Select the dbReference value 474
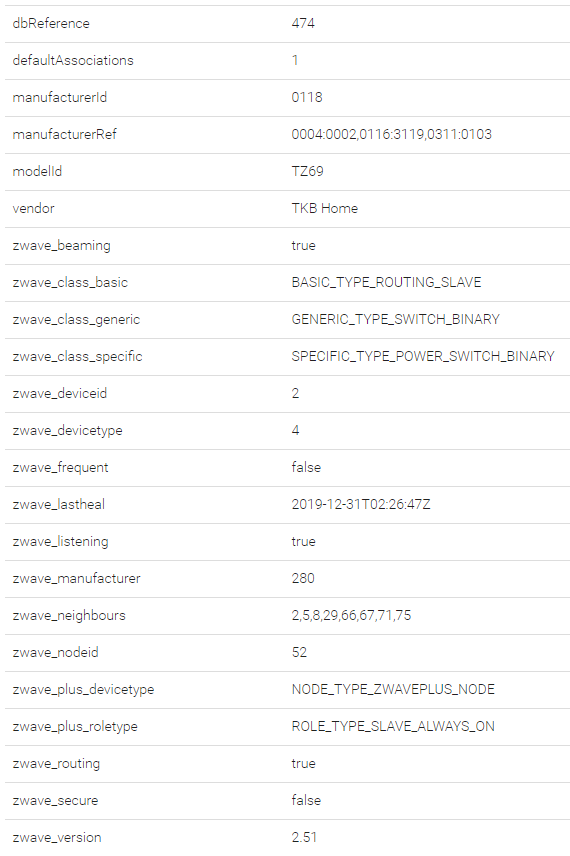570x856 pixels. 303,23
